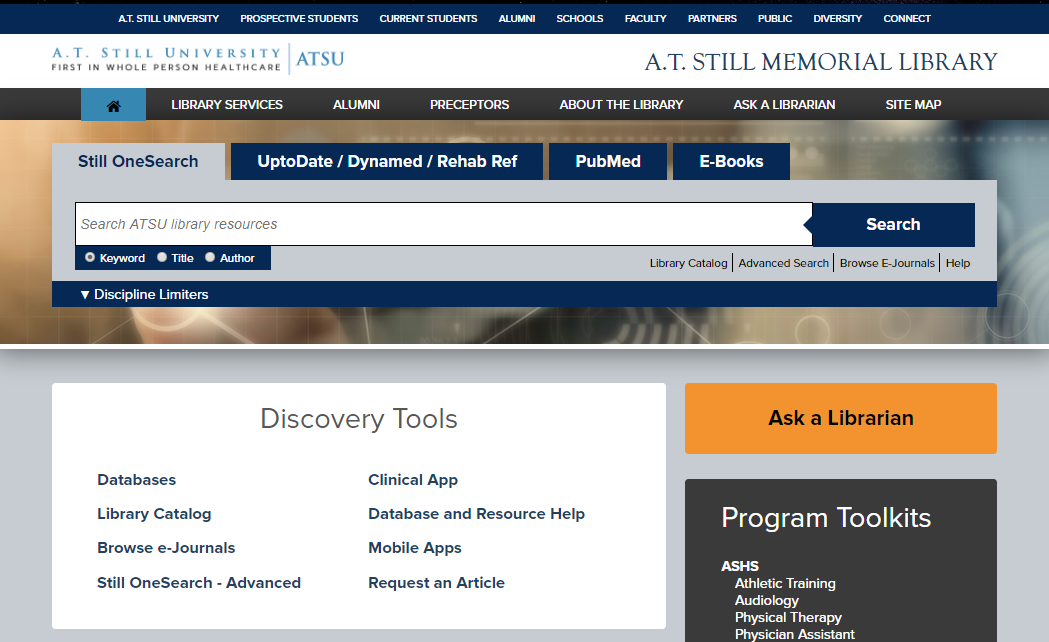Click the Help link beside Browse E-Journals

(957, 263)
